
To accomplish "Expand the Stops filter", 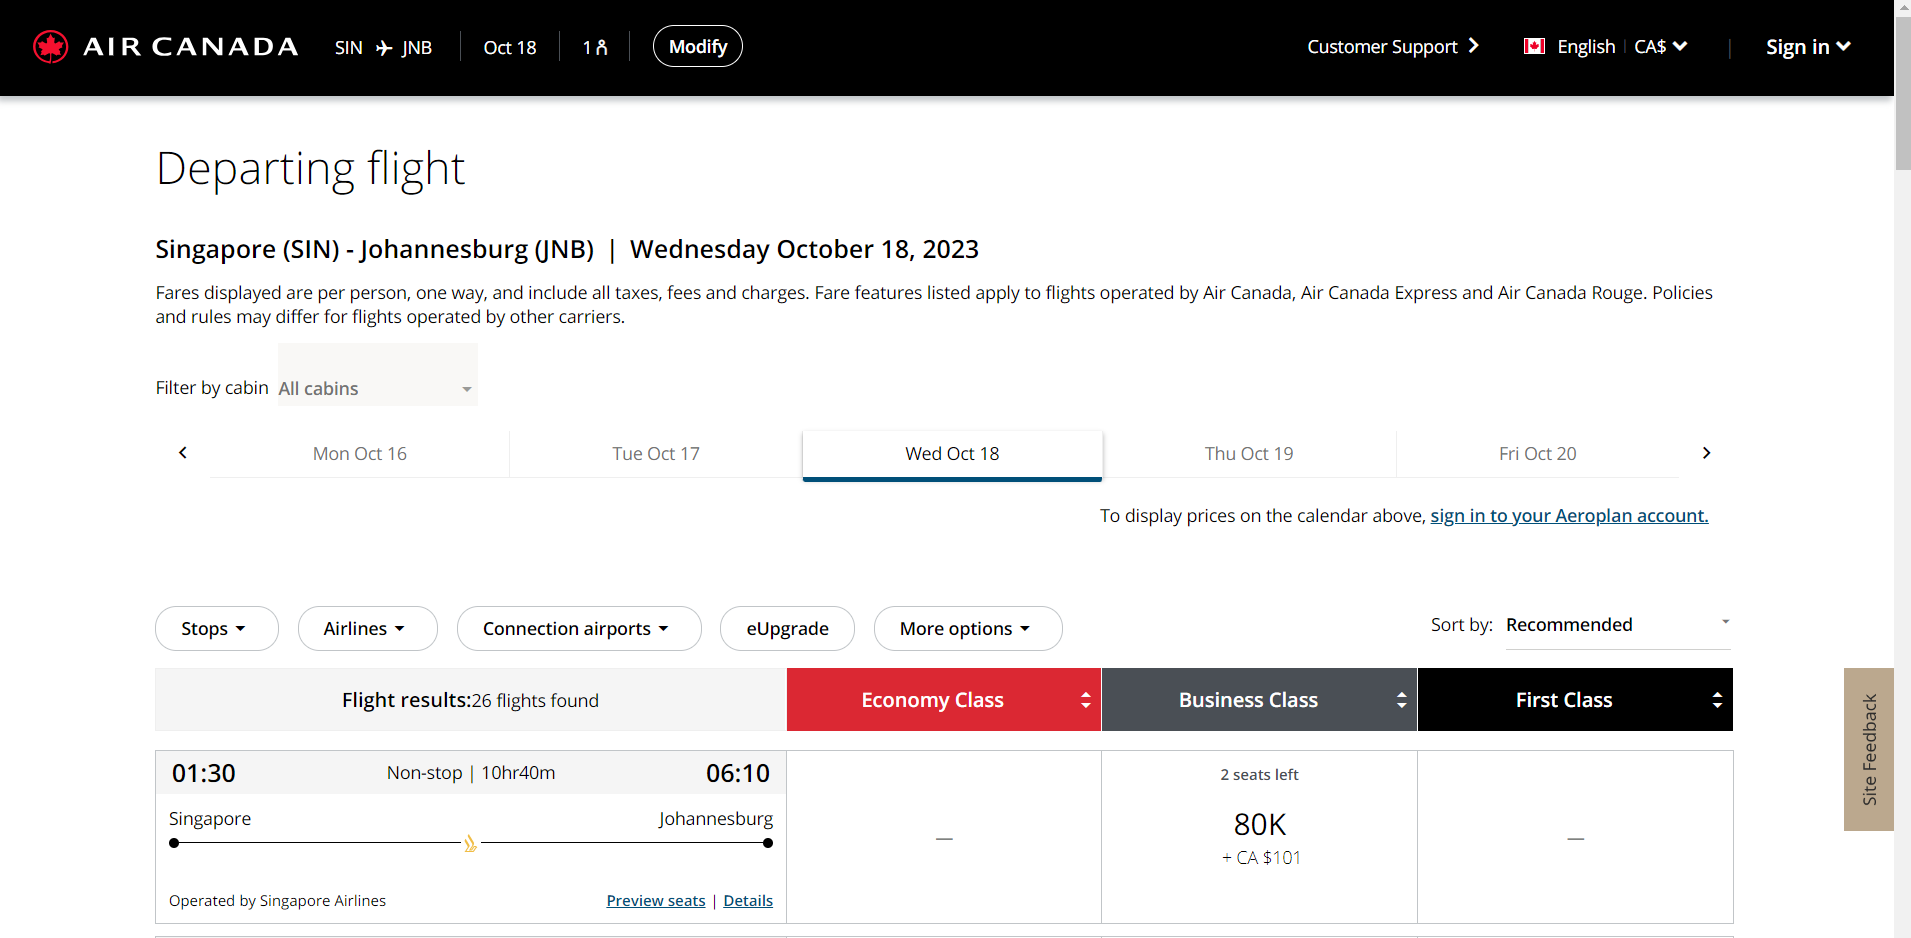I will (216, 628).
